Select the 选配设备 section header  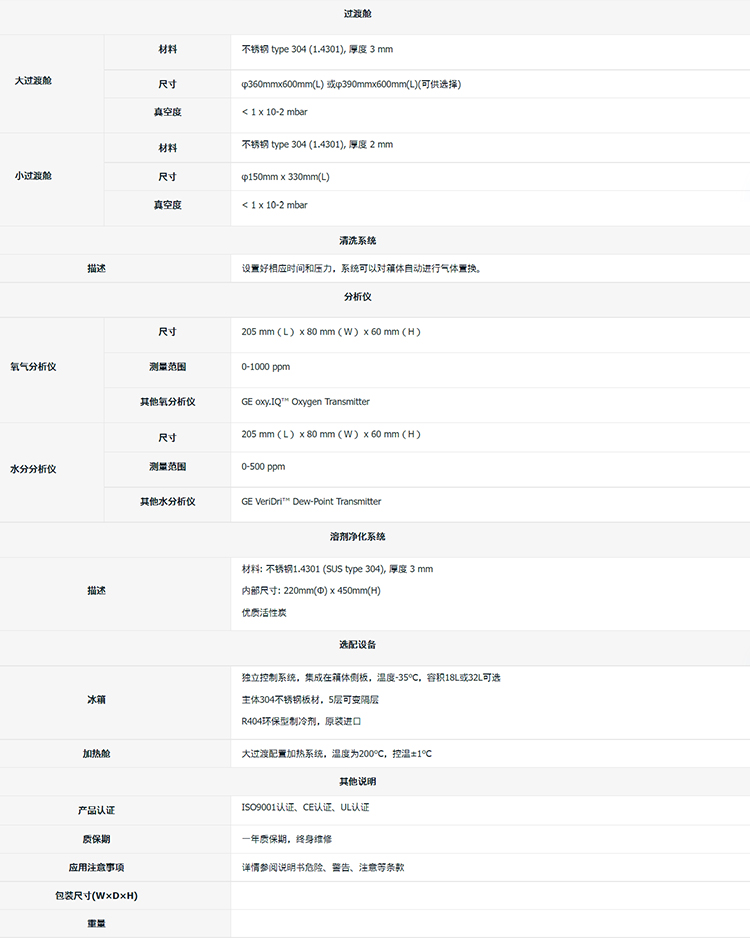tap(358, 645)
